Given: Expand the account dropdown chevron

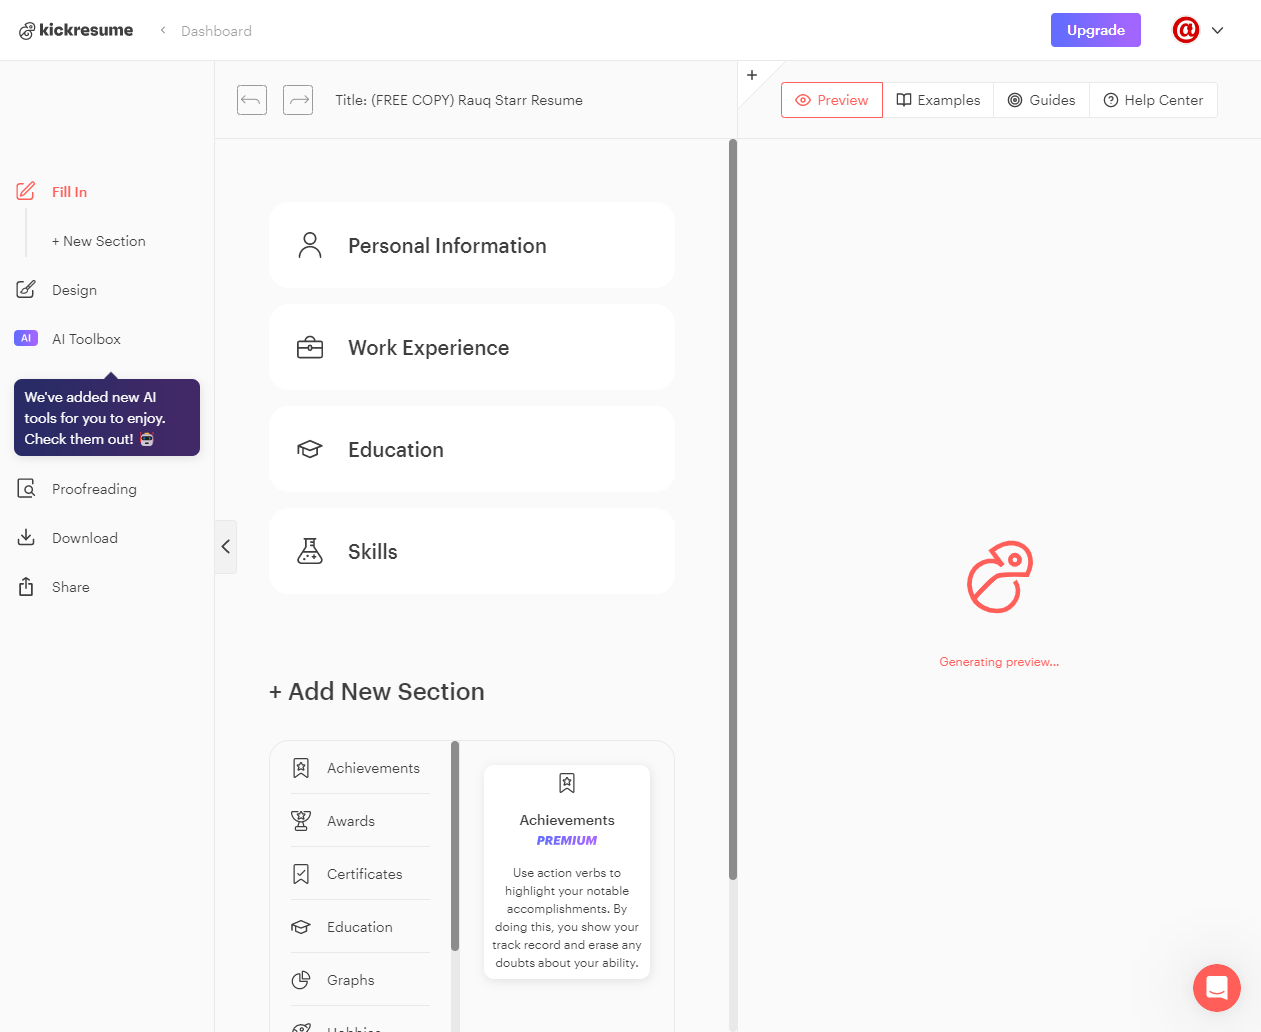Looking at the screenshot, I should (1217, 30).
